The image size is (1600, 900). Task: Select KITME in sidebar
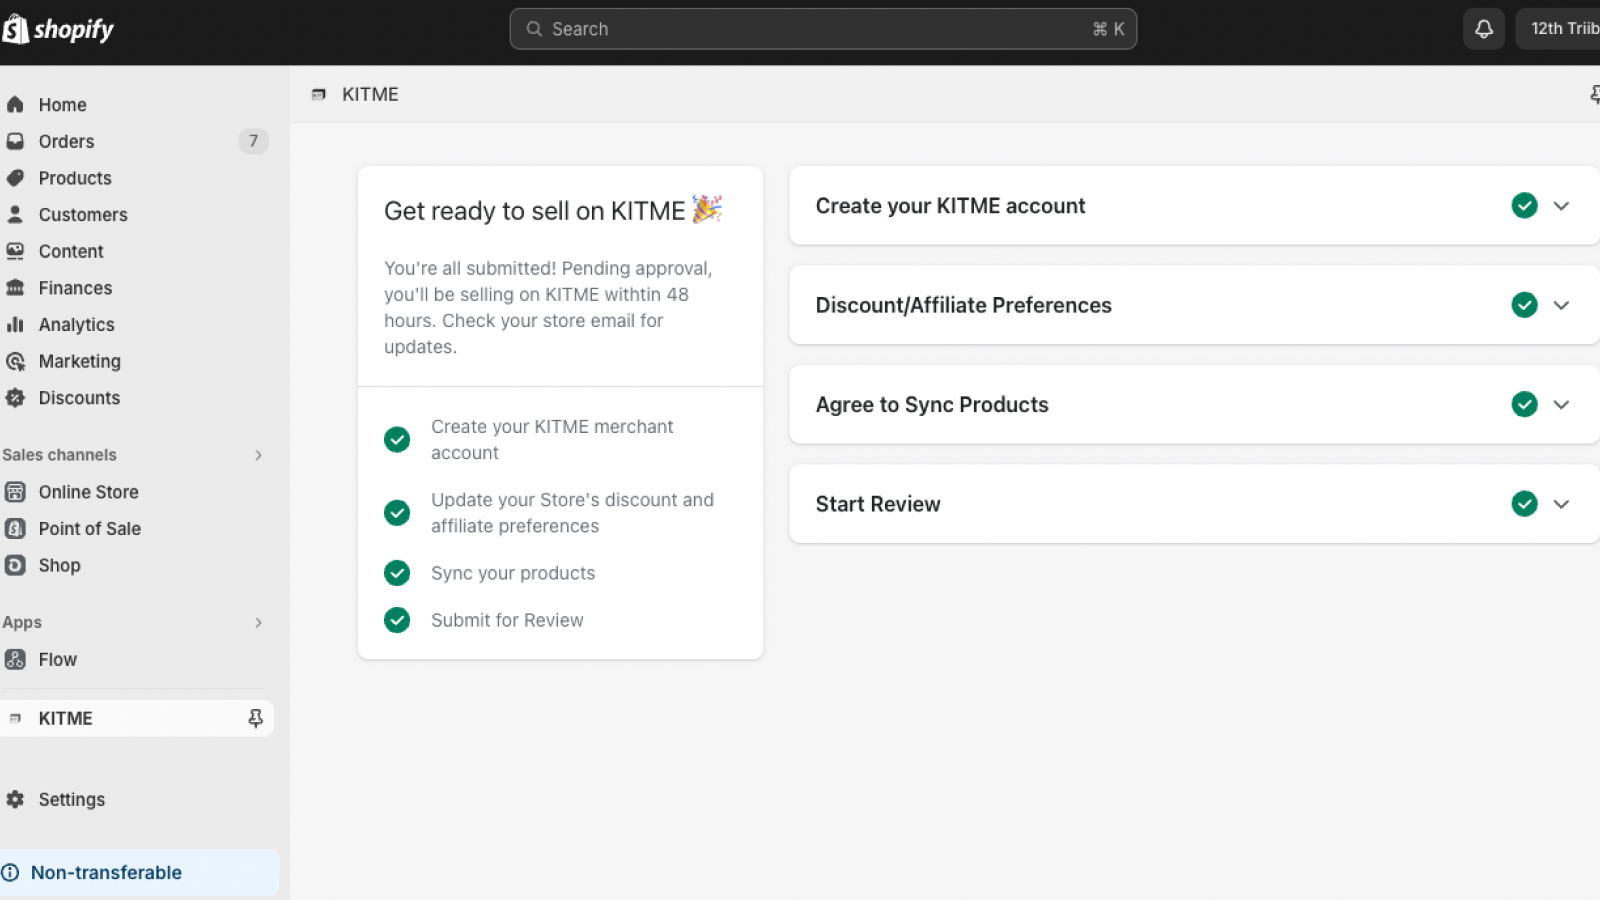tap(137, 718)
